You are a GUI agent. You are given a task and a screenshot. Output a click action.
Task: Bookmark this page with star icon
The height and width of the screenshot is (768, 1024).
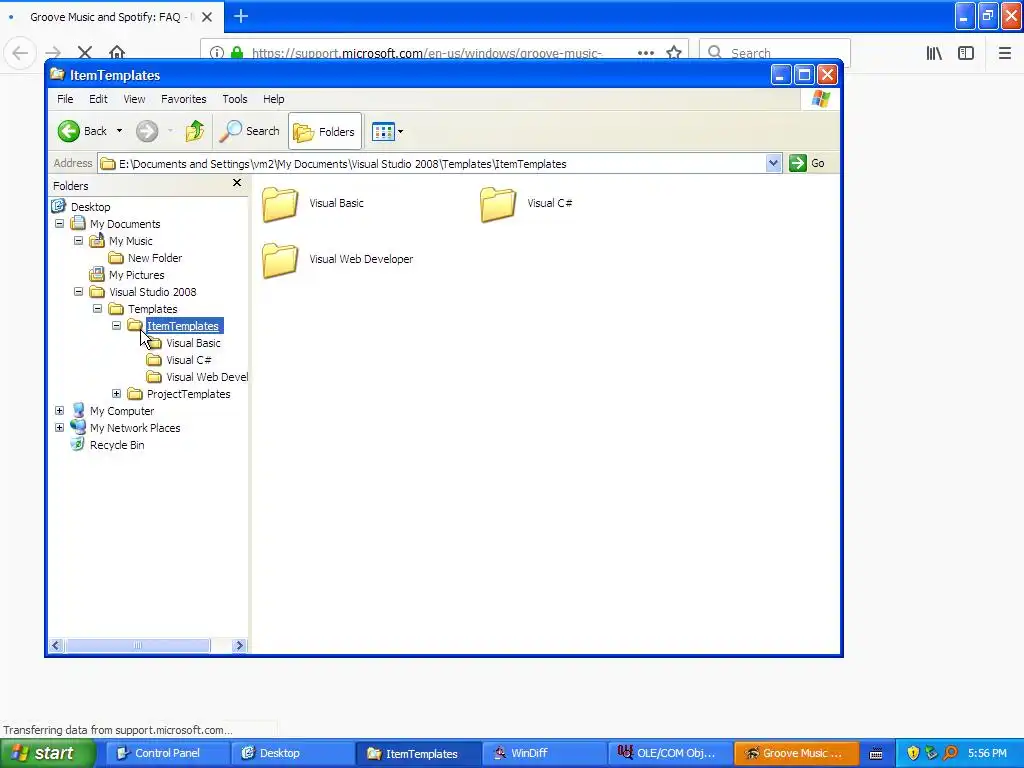[x=674, y=52]
